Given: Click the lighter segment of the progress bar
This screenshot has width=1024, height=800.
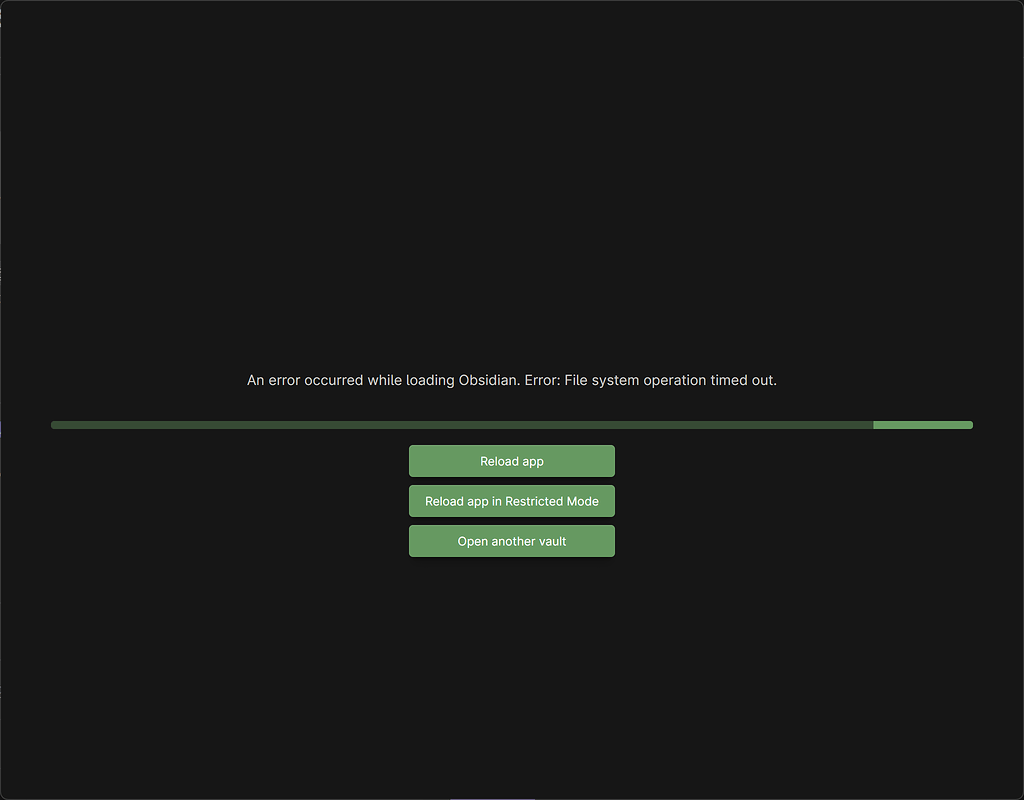Looking at the screenshot, I should [x=922, y=424].
